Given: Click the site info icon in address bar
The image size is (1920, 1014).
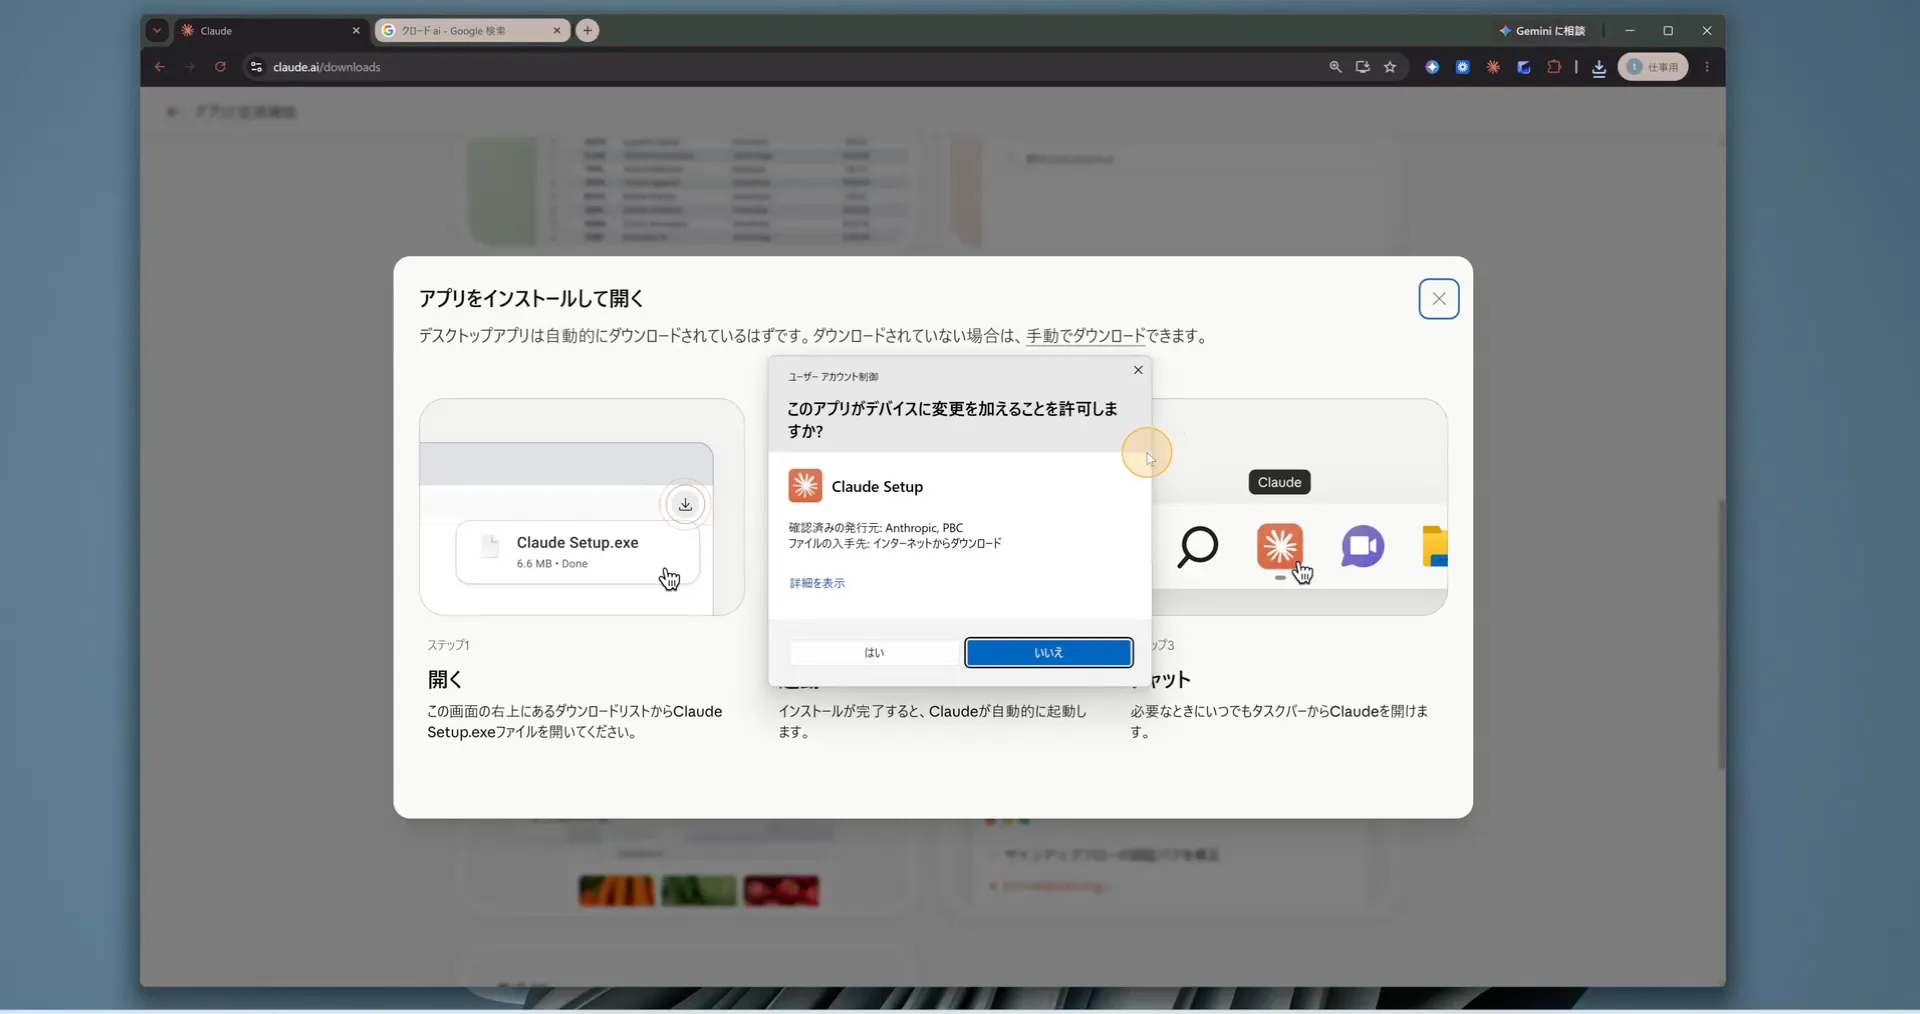Looking at the screenshot, I should point(256,67).
